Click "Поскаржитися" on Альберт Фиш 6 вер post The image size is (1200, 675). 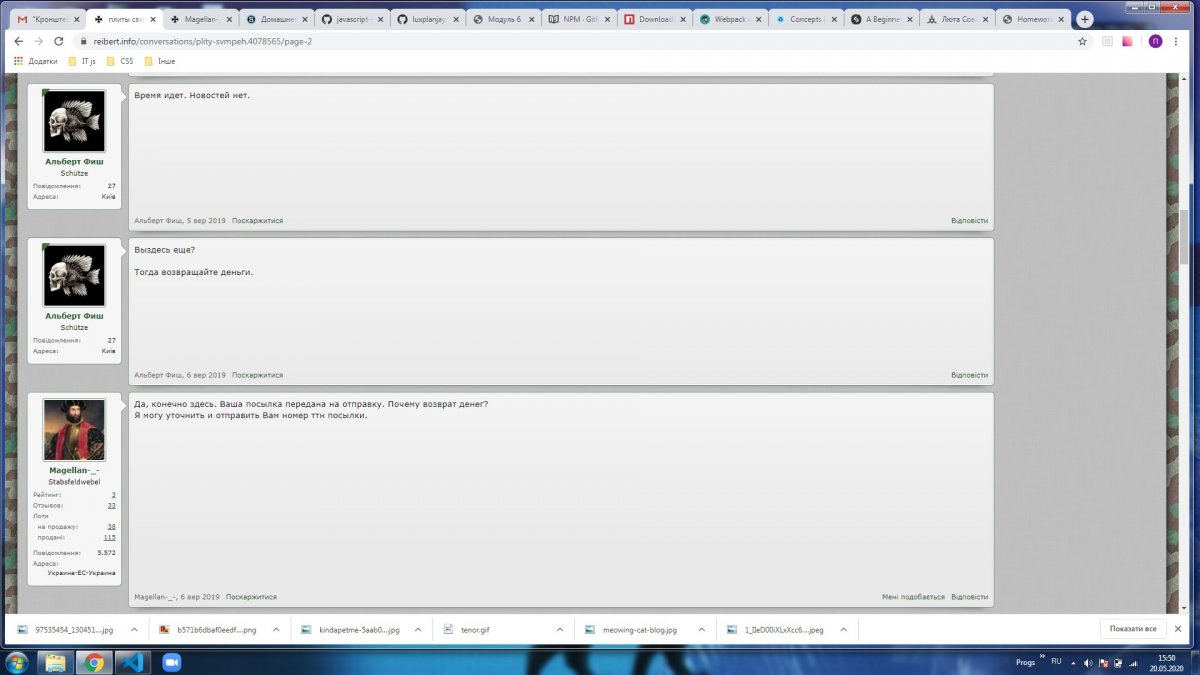tap(257, 375)
